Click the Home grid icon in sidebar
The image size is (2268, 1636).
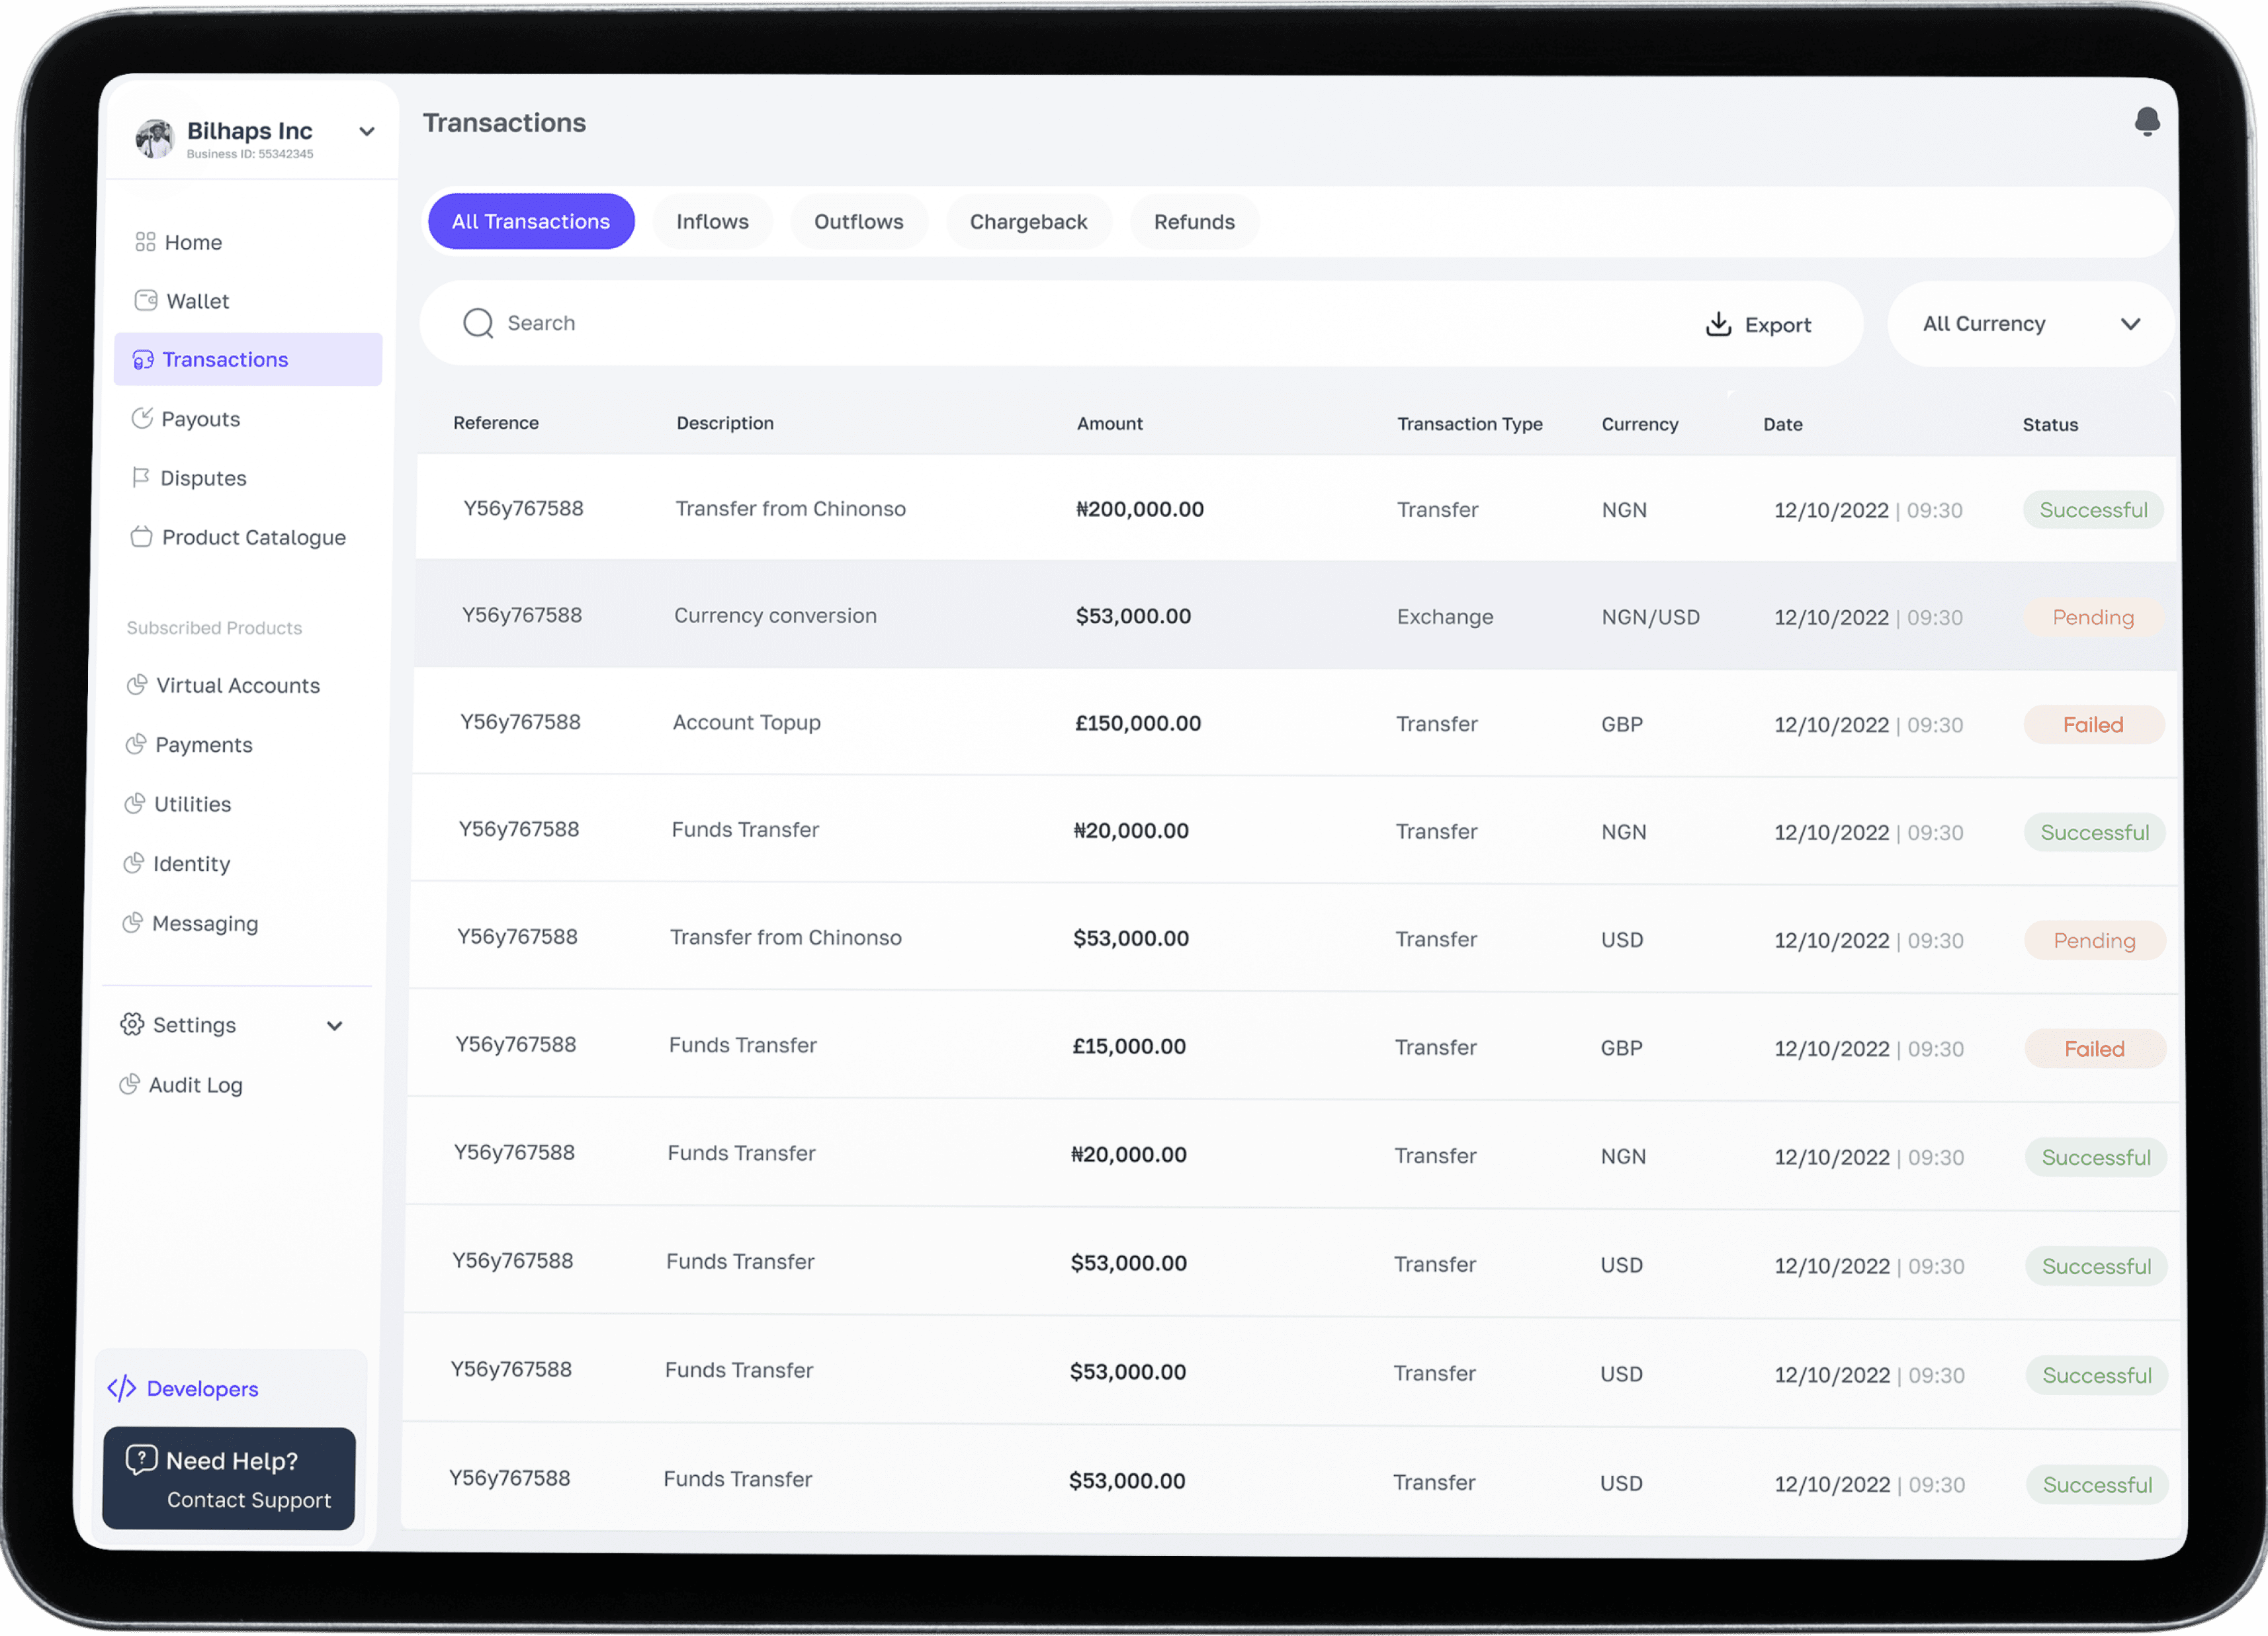click(x=145, y=242)
